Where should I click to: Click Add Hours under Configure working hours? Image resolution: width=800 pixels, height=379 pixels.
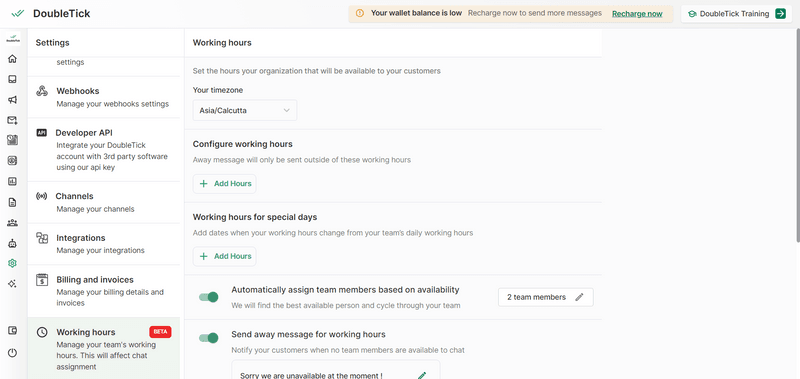point(224,184)
